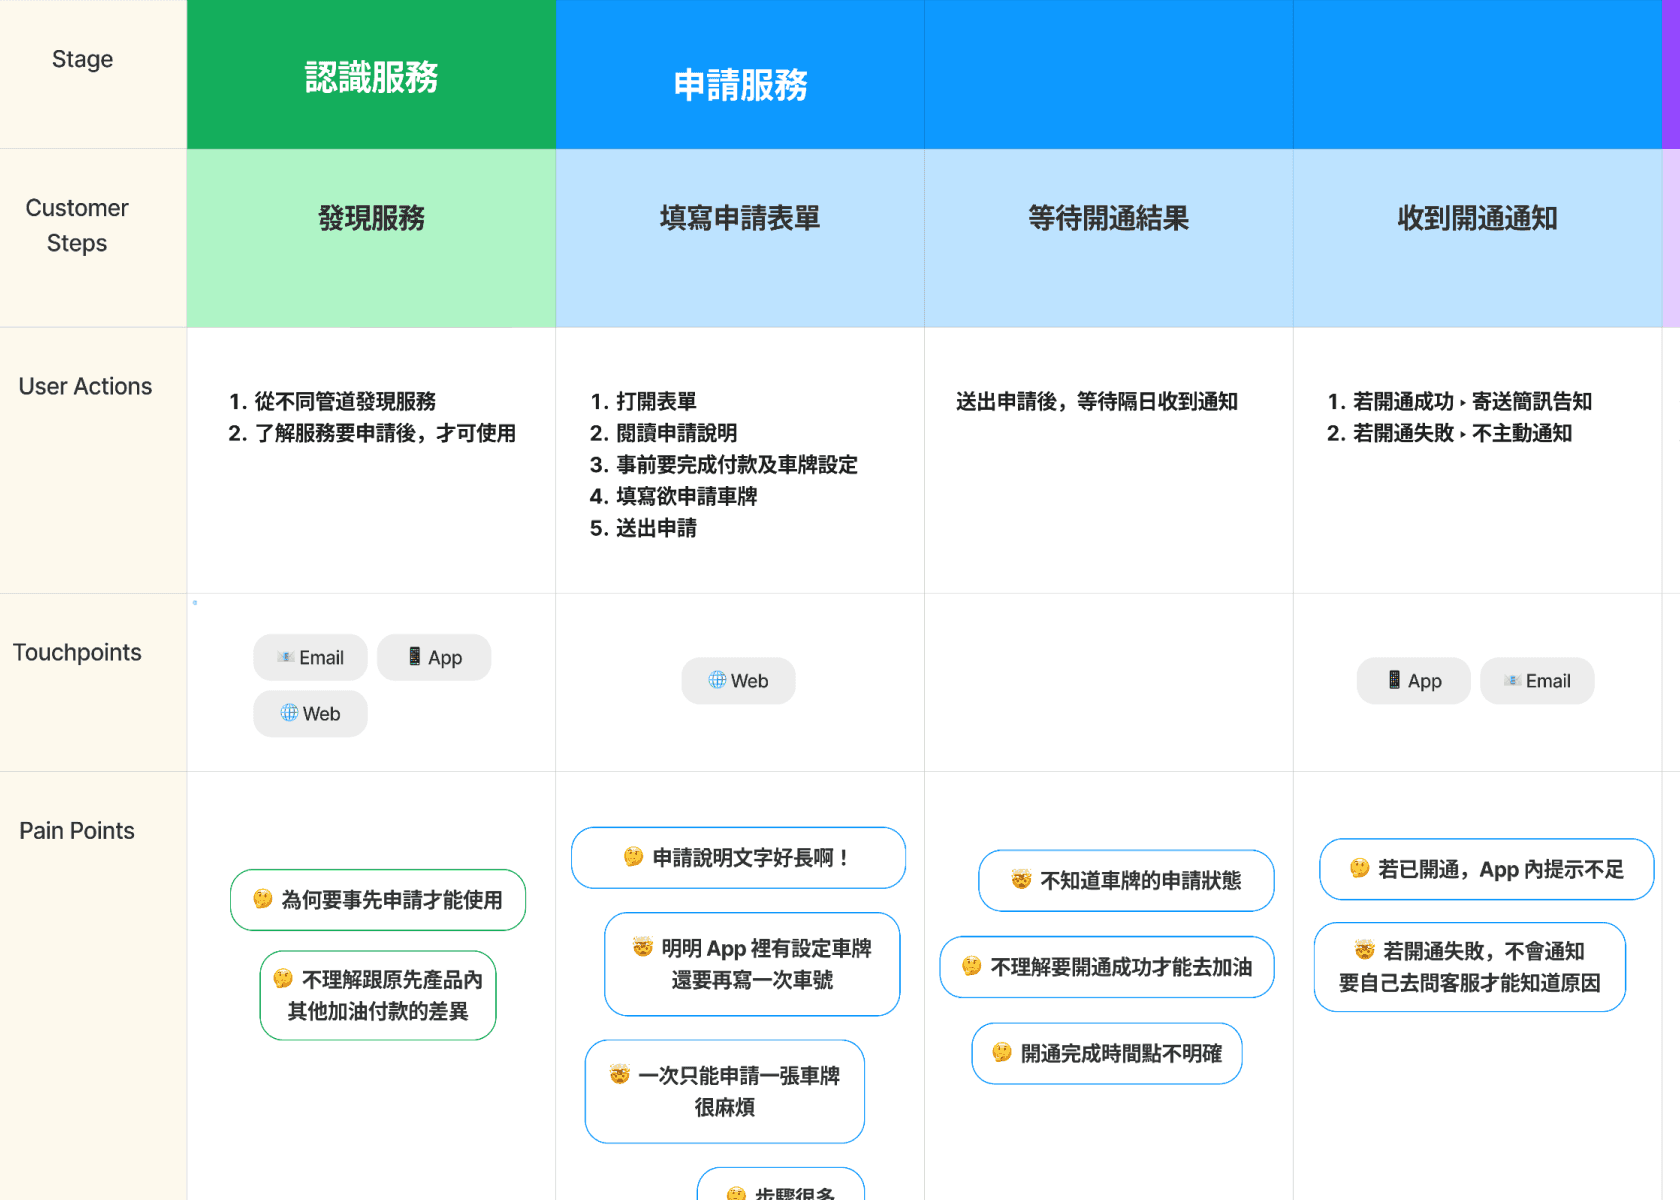Select the Email touchpoint chip under 認識服務
The image size is (1680, 1200).
pyautogui.click(x=310, y=657)
